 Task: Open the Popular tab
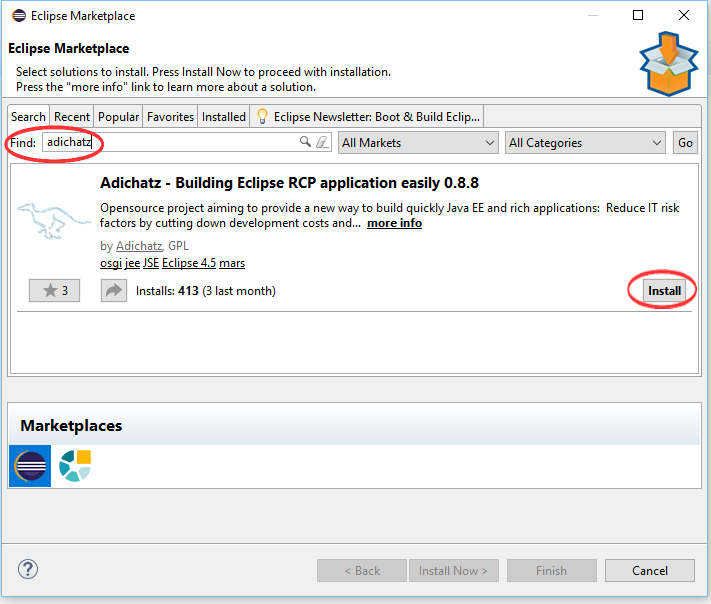[119, 117]
